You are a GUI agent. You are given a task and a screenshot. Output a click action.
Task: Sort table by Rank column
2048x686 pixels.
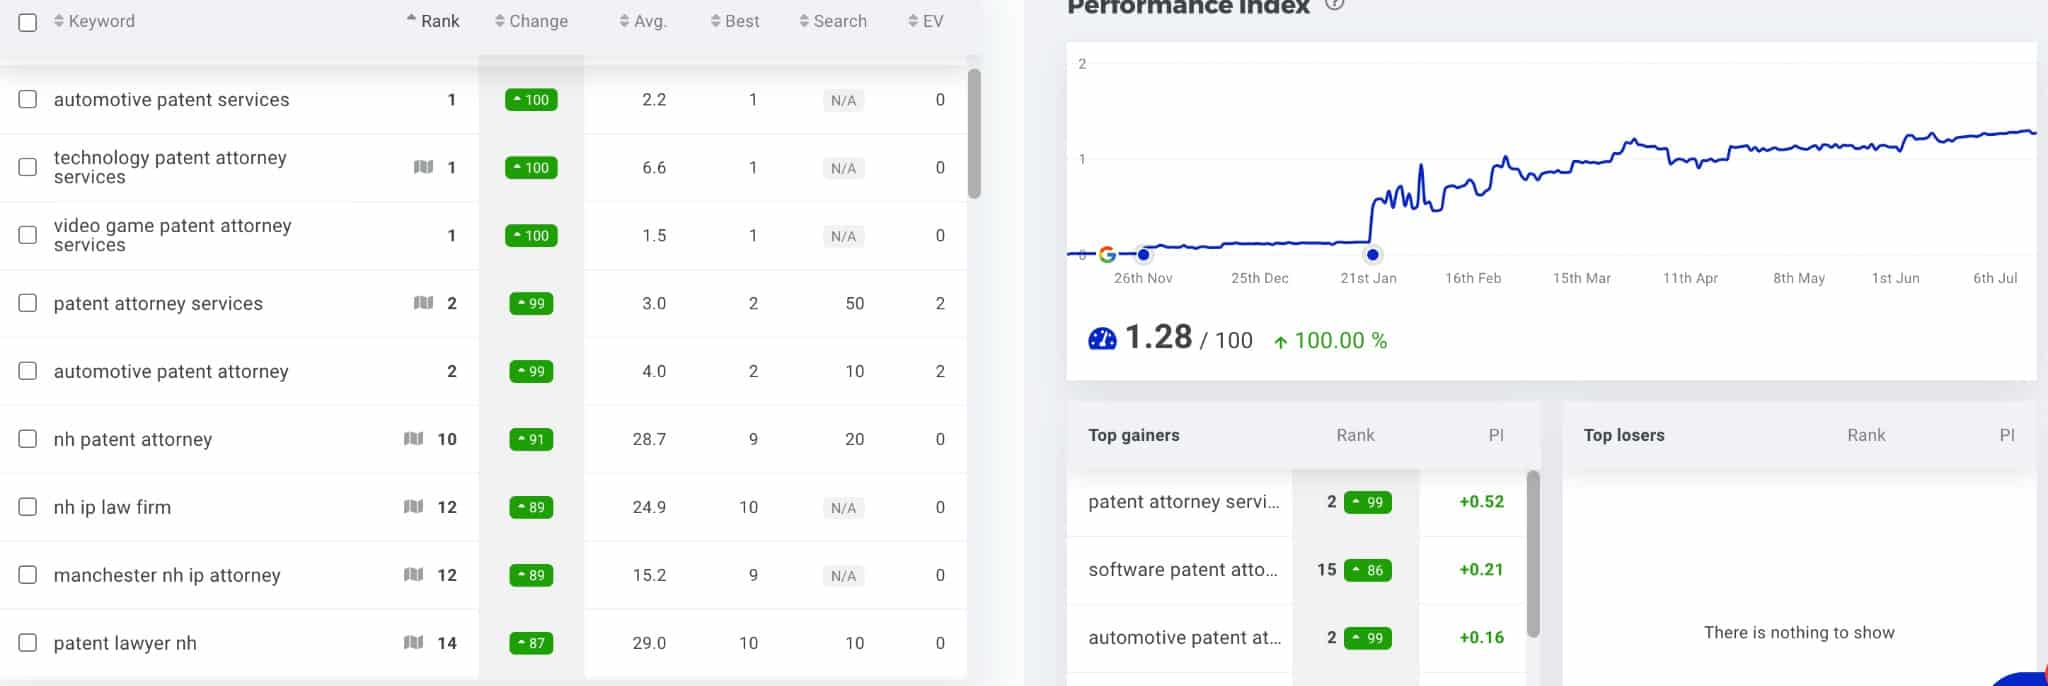pyautogui.click(x=433, y=21)
